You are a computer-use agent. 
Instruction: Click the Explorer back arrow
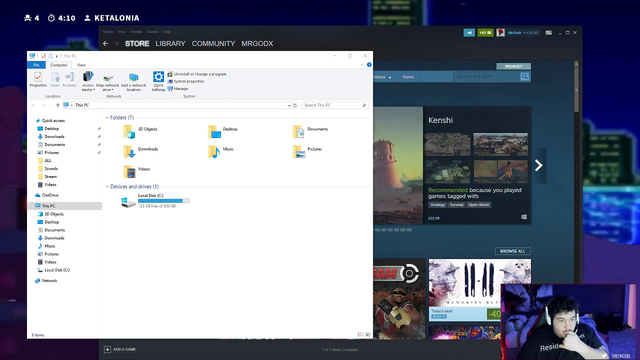click(x=33, y=105)
